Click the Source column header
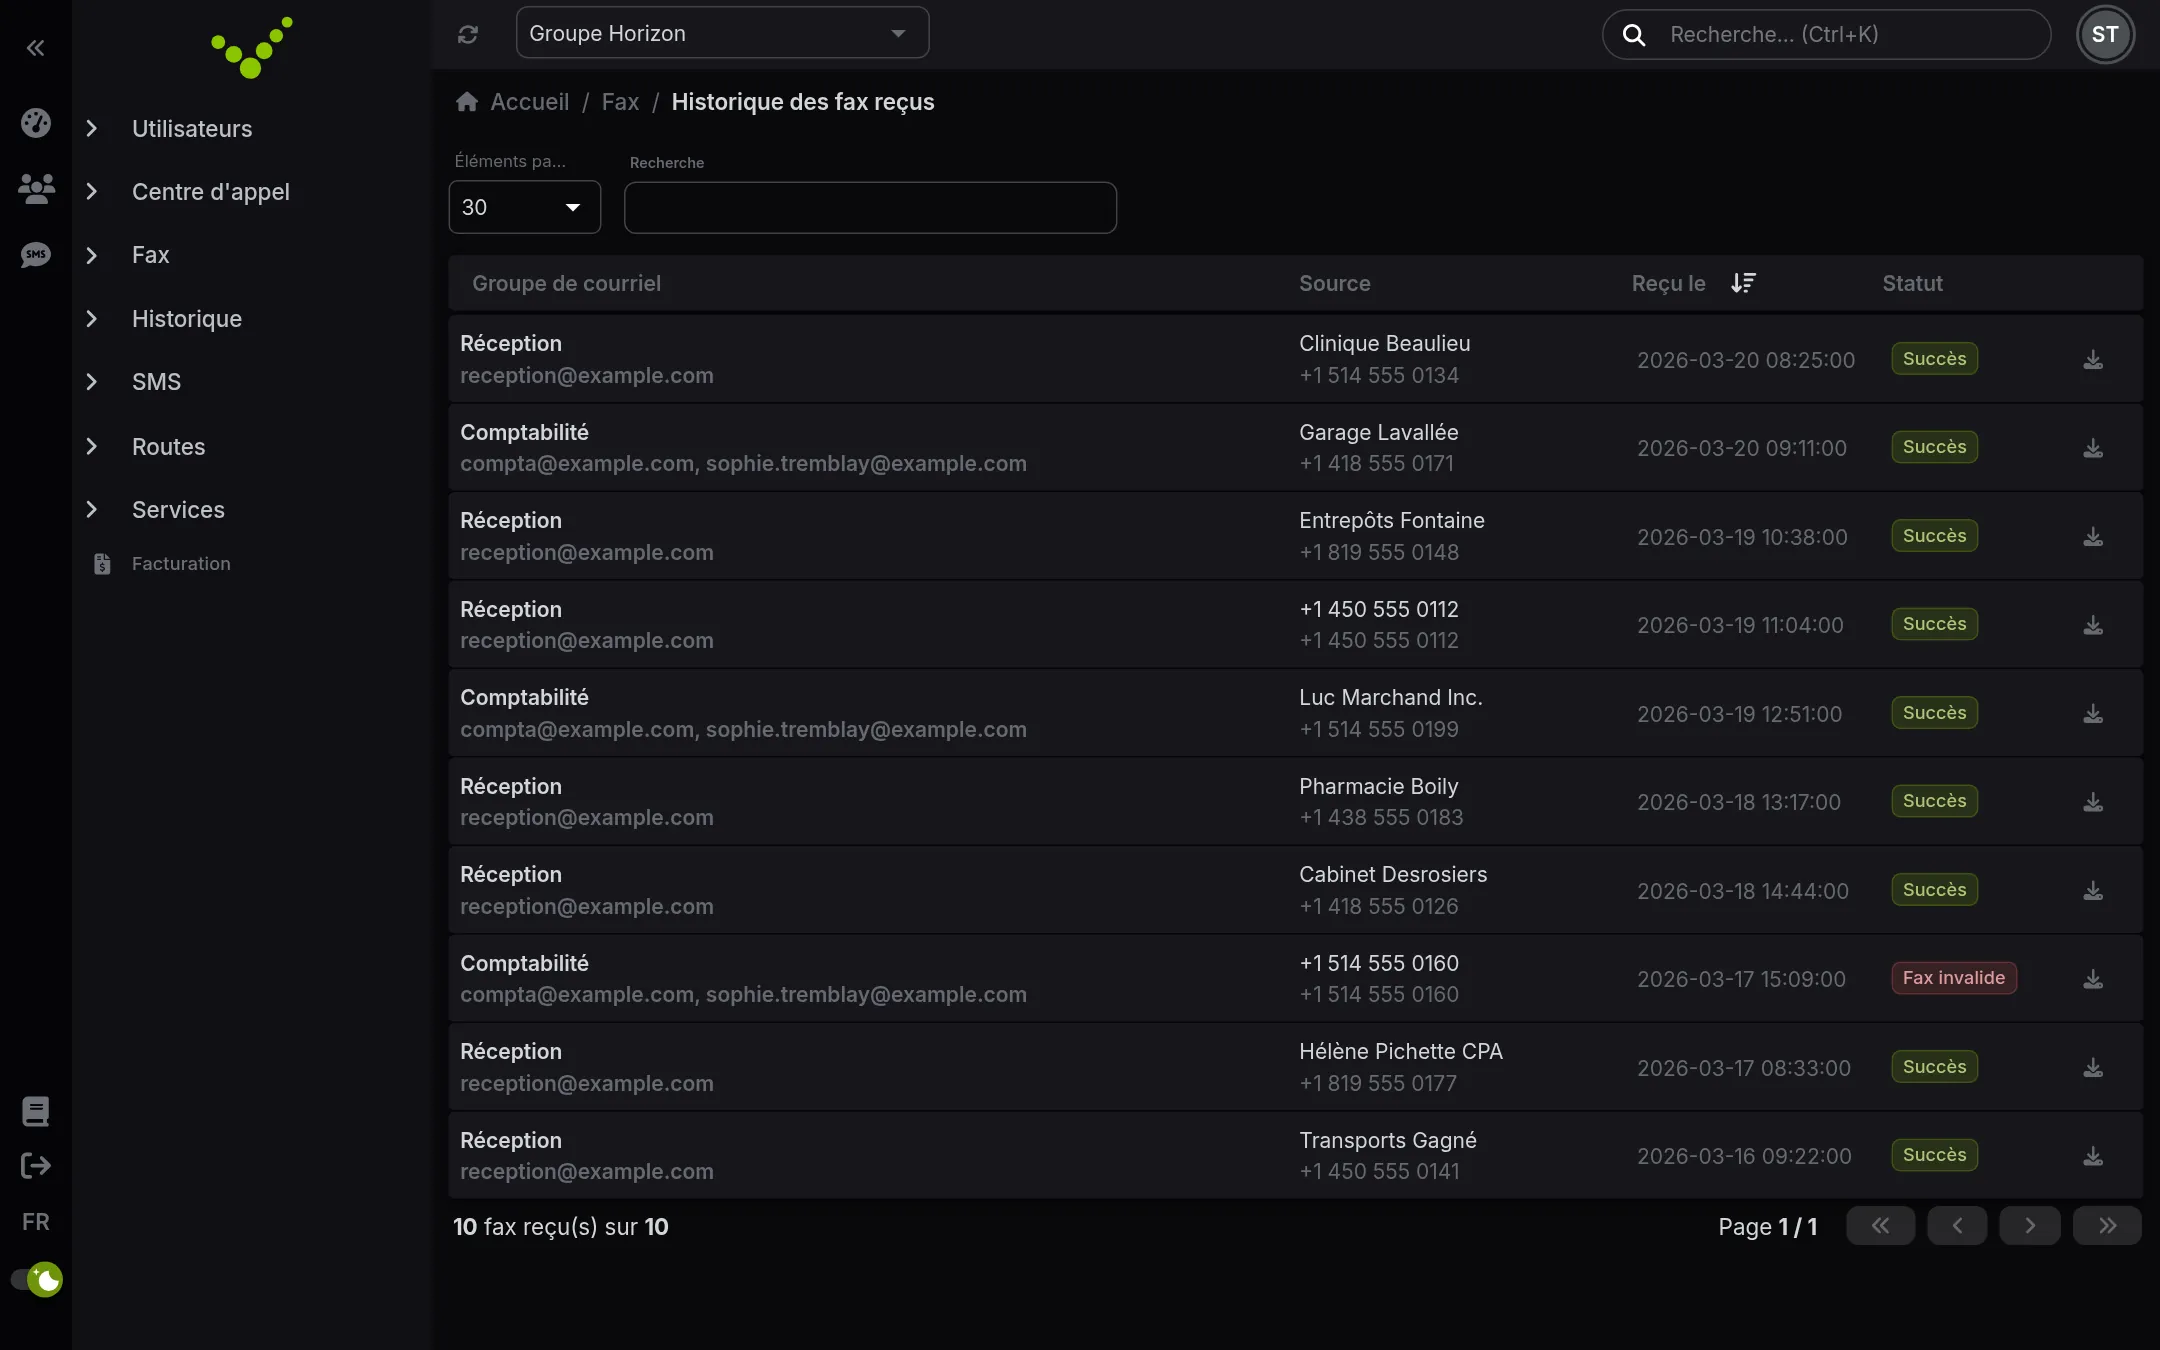 point(1334,283)
